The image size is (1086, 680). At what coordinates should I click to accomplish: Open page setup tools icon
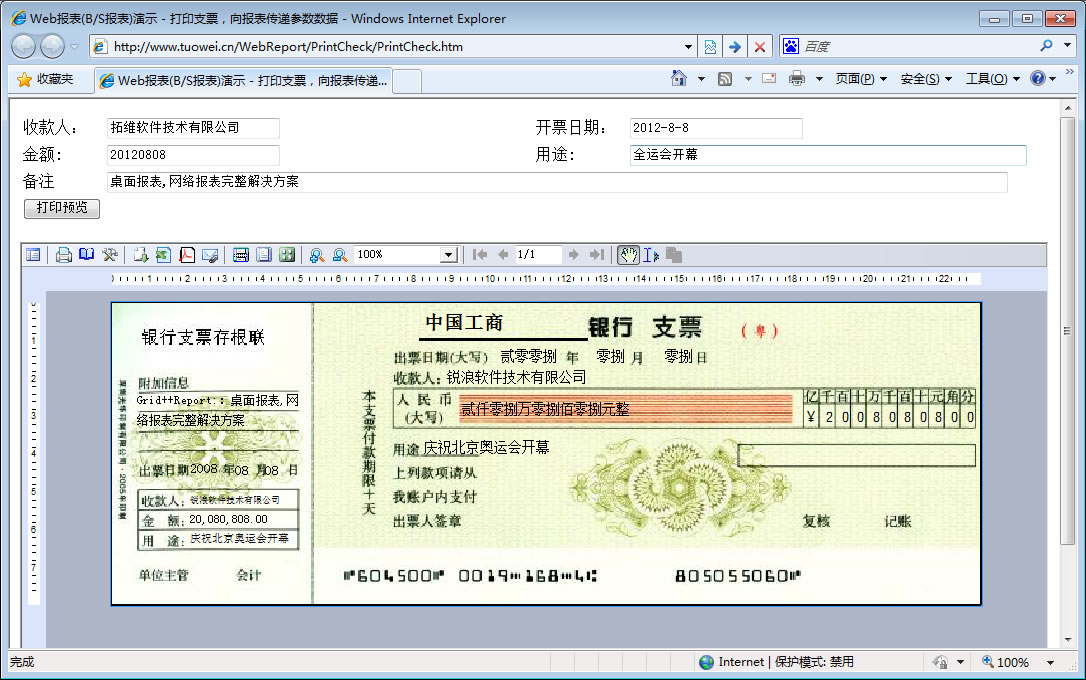(110, 255)
